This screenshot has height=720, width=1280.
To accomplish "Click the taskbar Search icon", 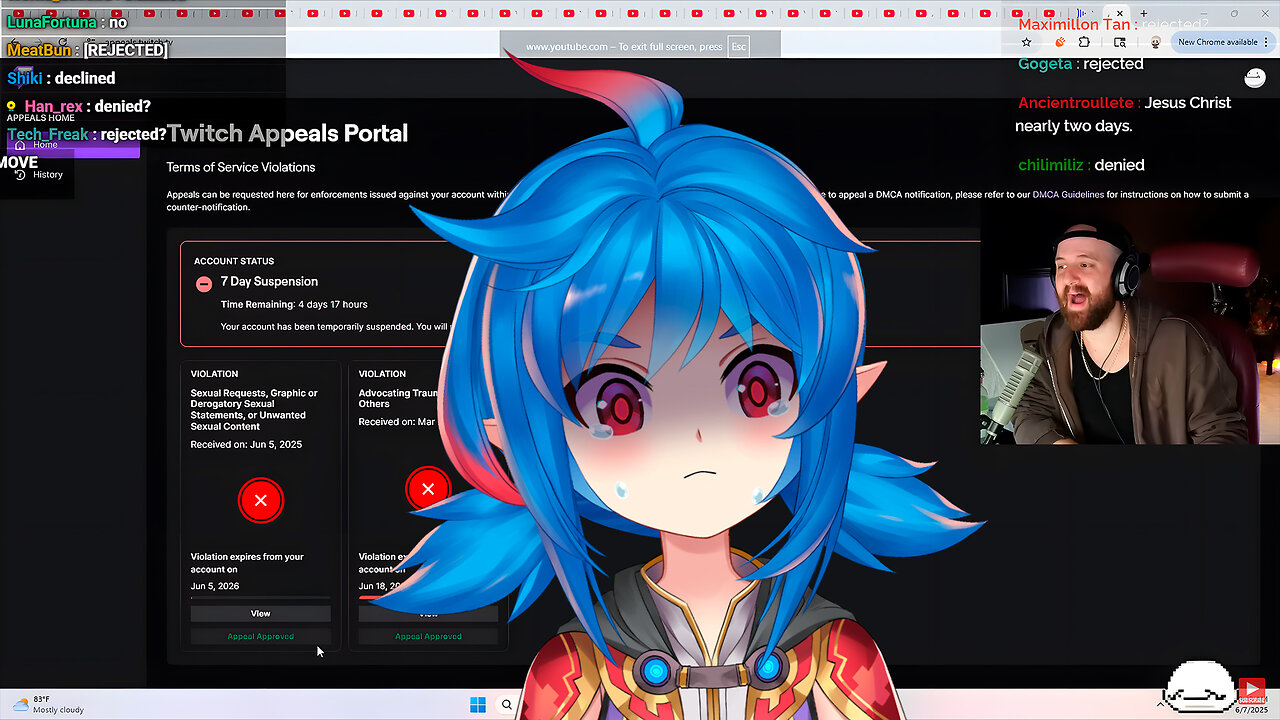I will (x=507, y=705).
